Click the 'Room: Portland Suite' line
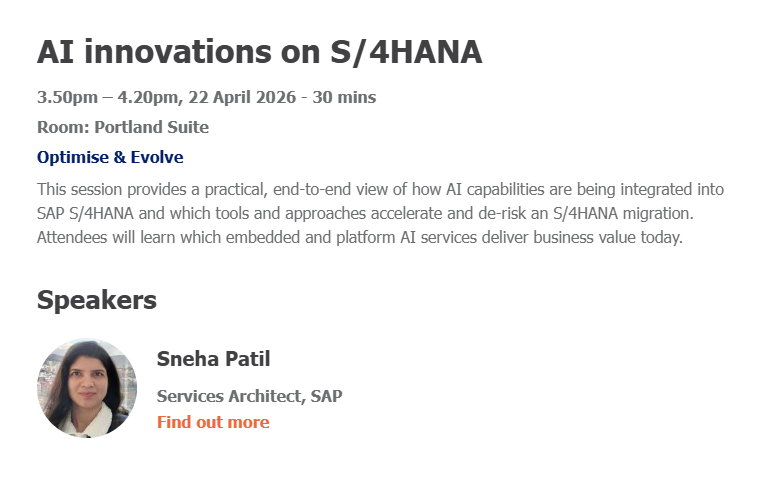The height and width of the screenshot is (494, 781). (122, 127)
